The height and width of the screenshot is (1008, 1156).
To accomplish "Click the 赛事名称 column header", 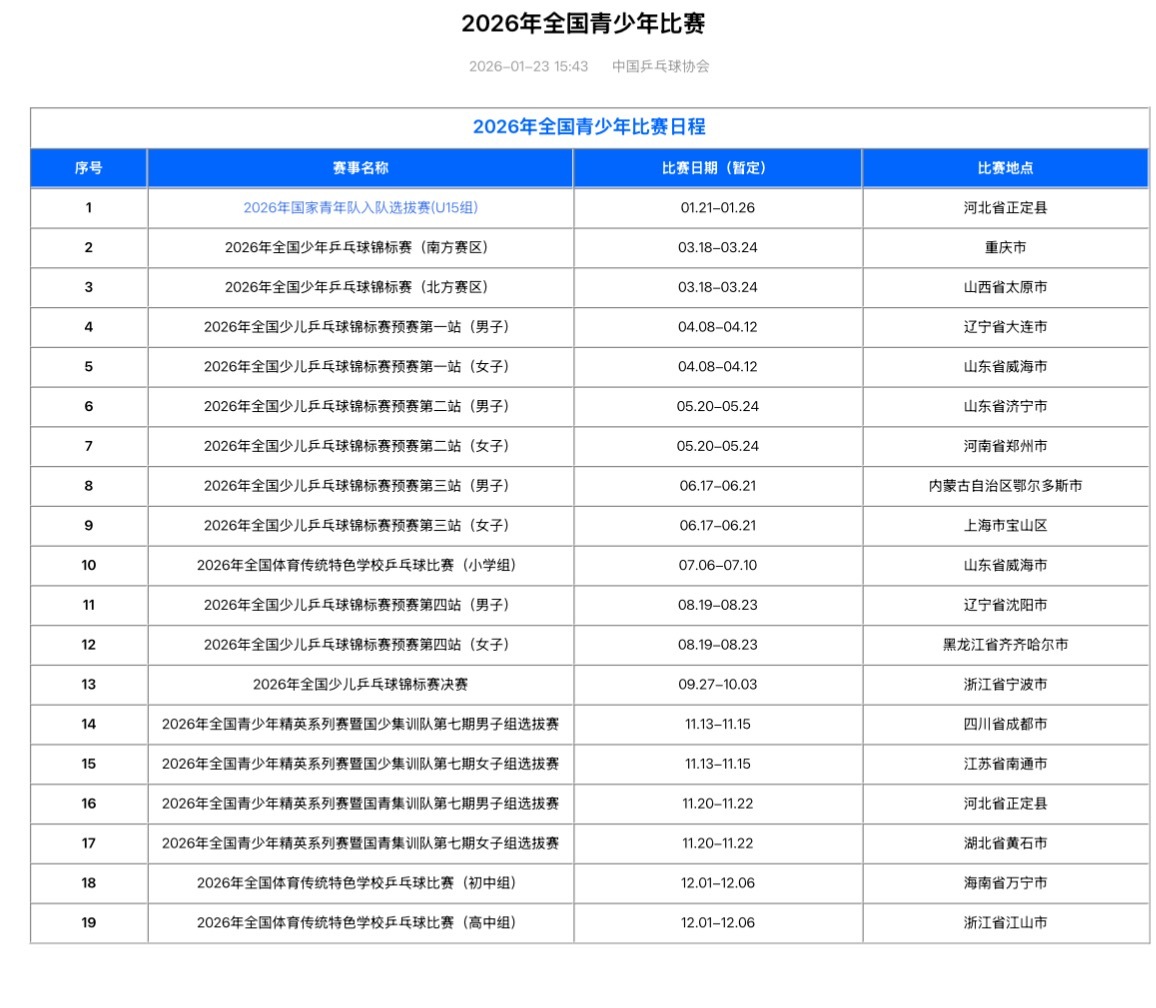I will pos(361,168).
